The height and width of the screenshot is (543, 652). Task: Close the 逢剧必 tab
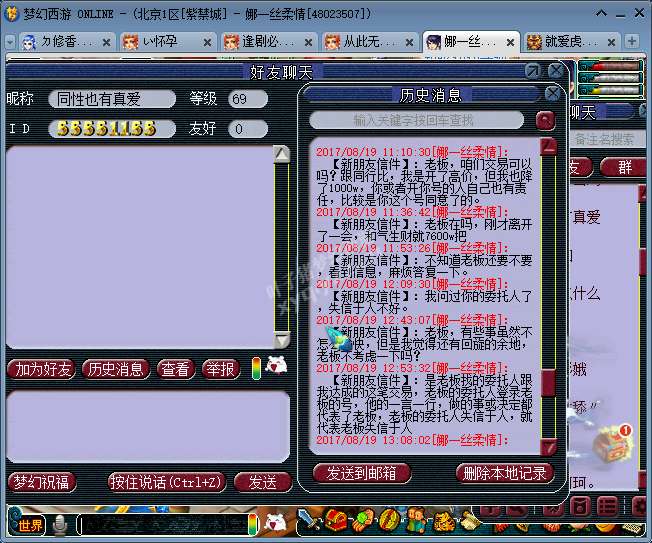pyautogui.click(x=308, y=42)
